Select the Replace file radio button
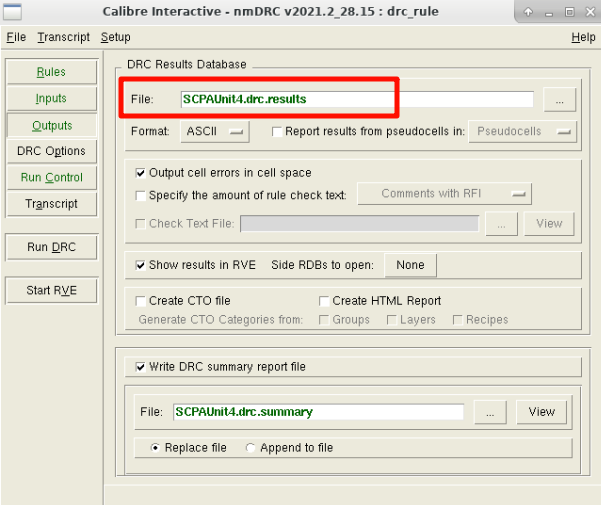Image resolution: width=601 pixels, height=505 pixels. pyautogui.click(x=155, y=448)
